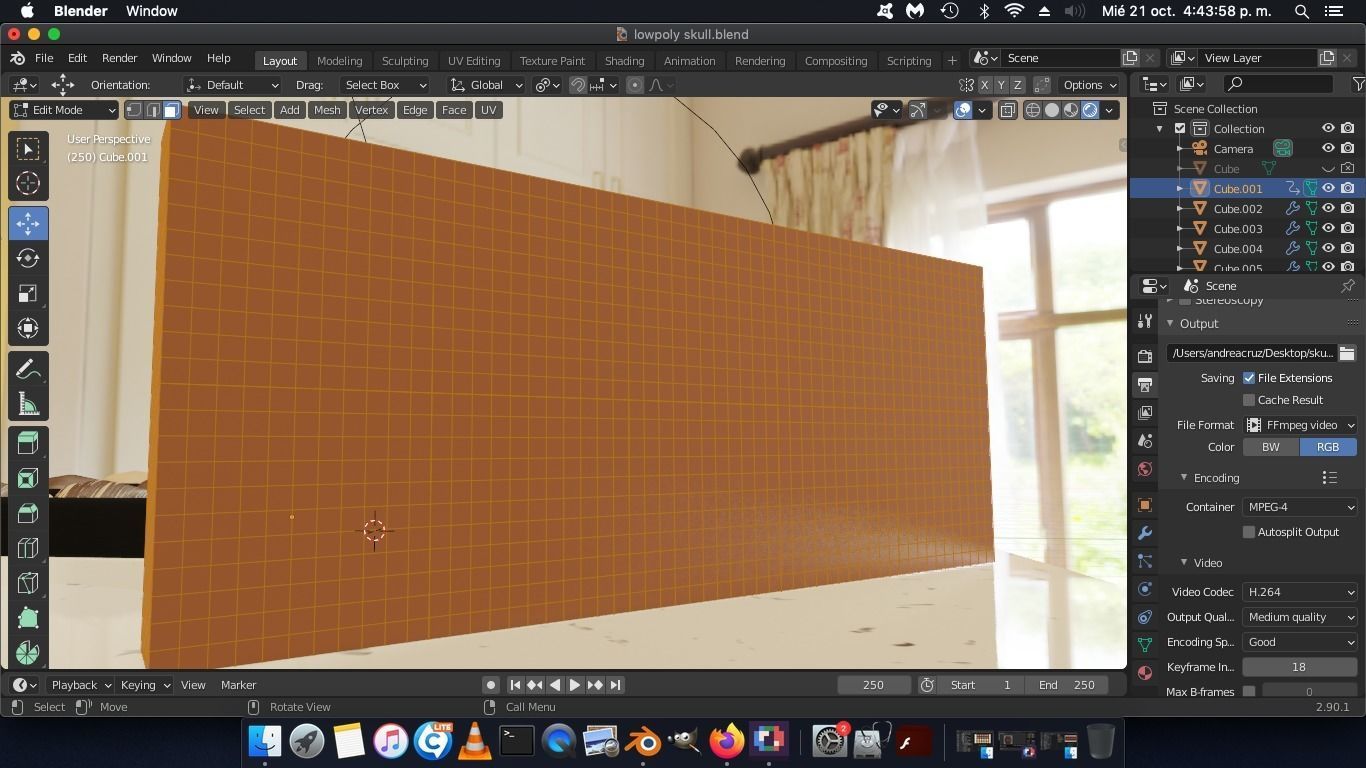Toggle File Extensions checkbox
The height and width of the screenshot is (768, 1366).
tap(1249, 378)
